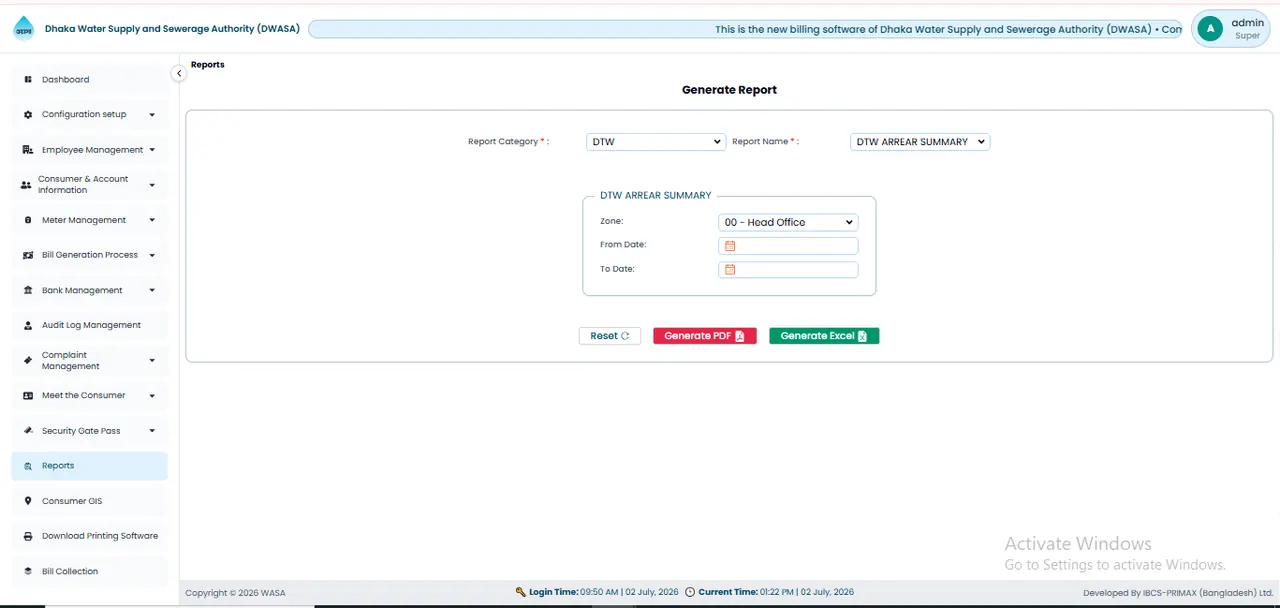Open the Reports menu item
The image size is (1280, 608).
click(90, 466)
